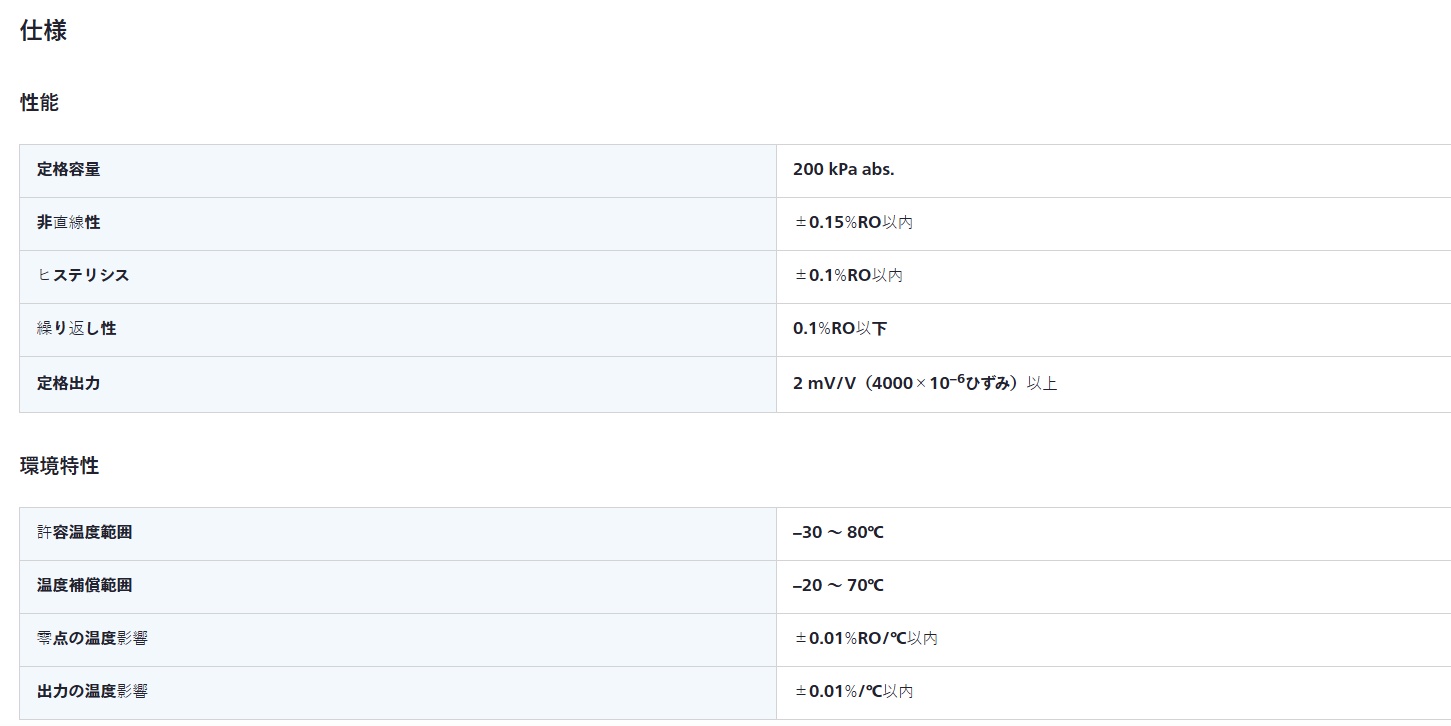Select the –20 ～ 70℃ value
Screen dimensions: 1451x726
coord(838,586)
